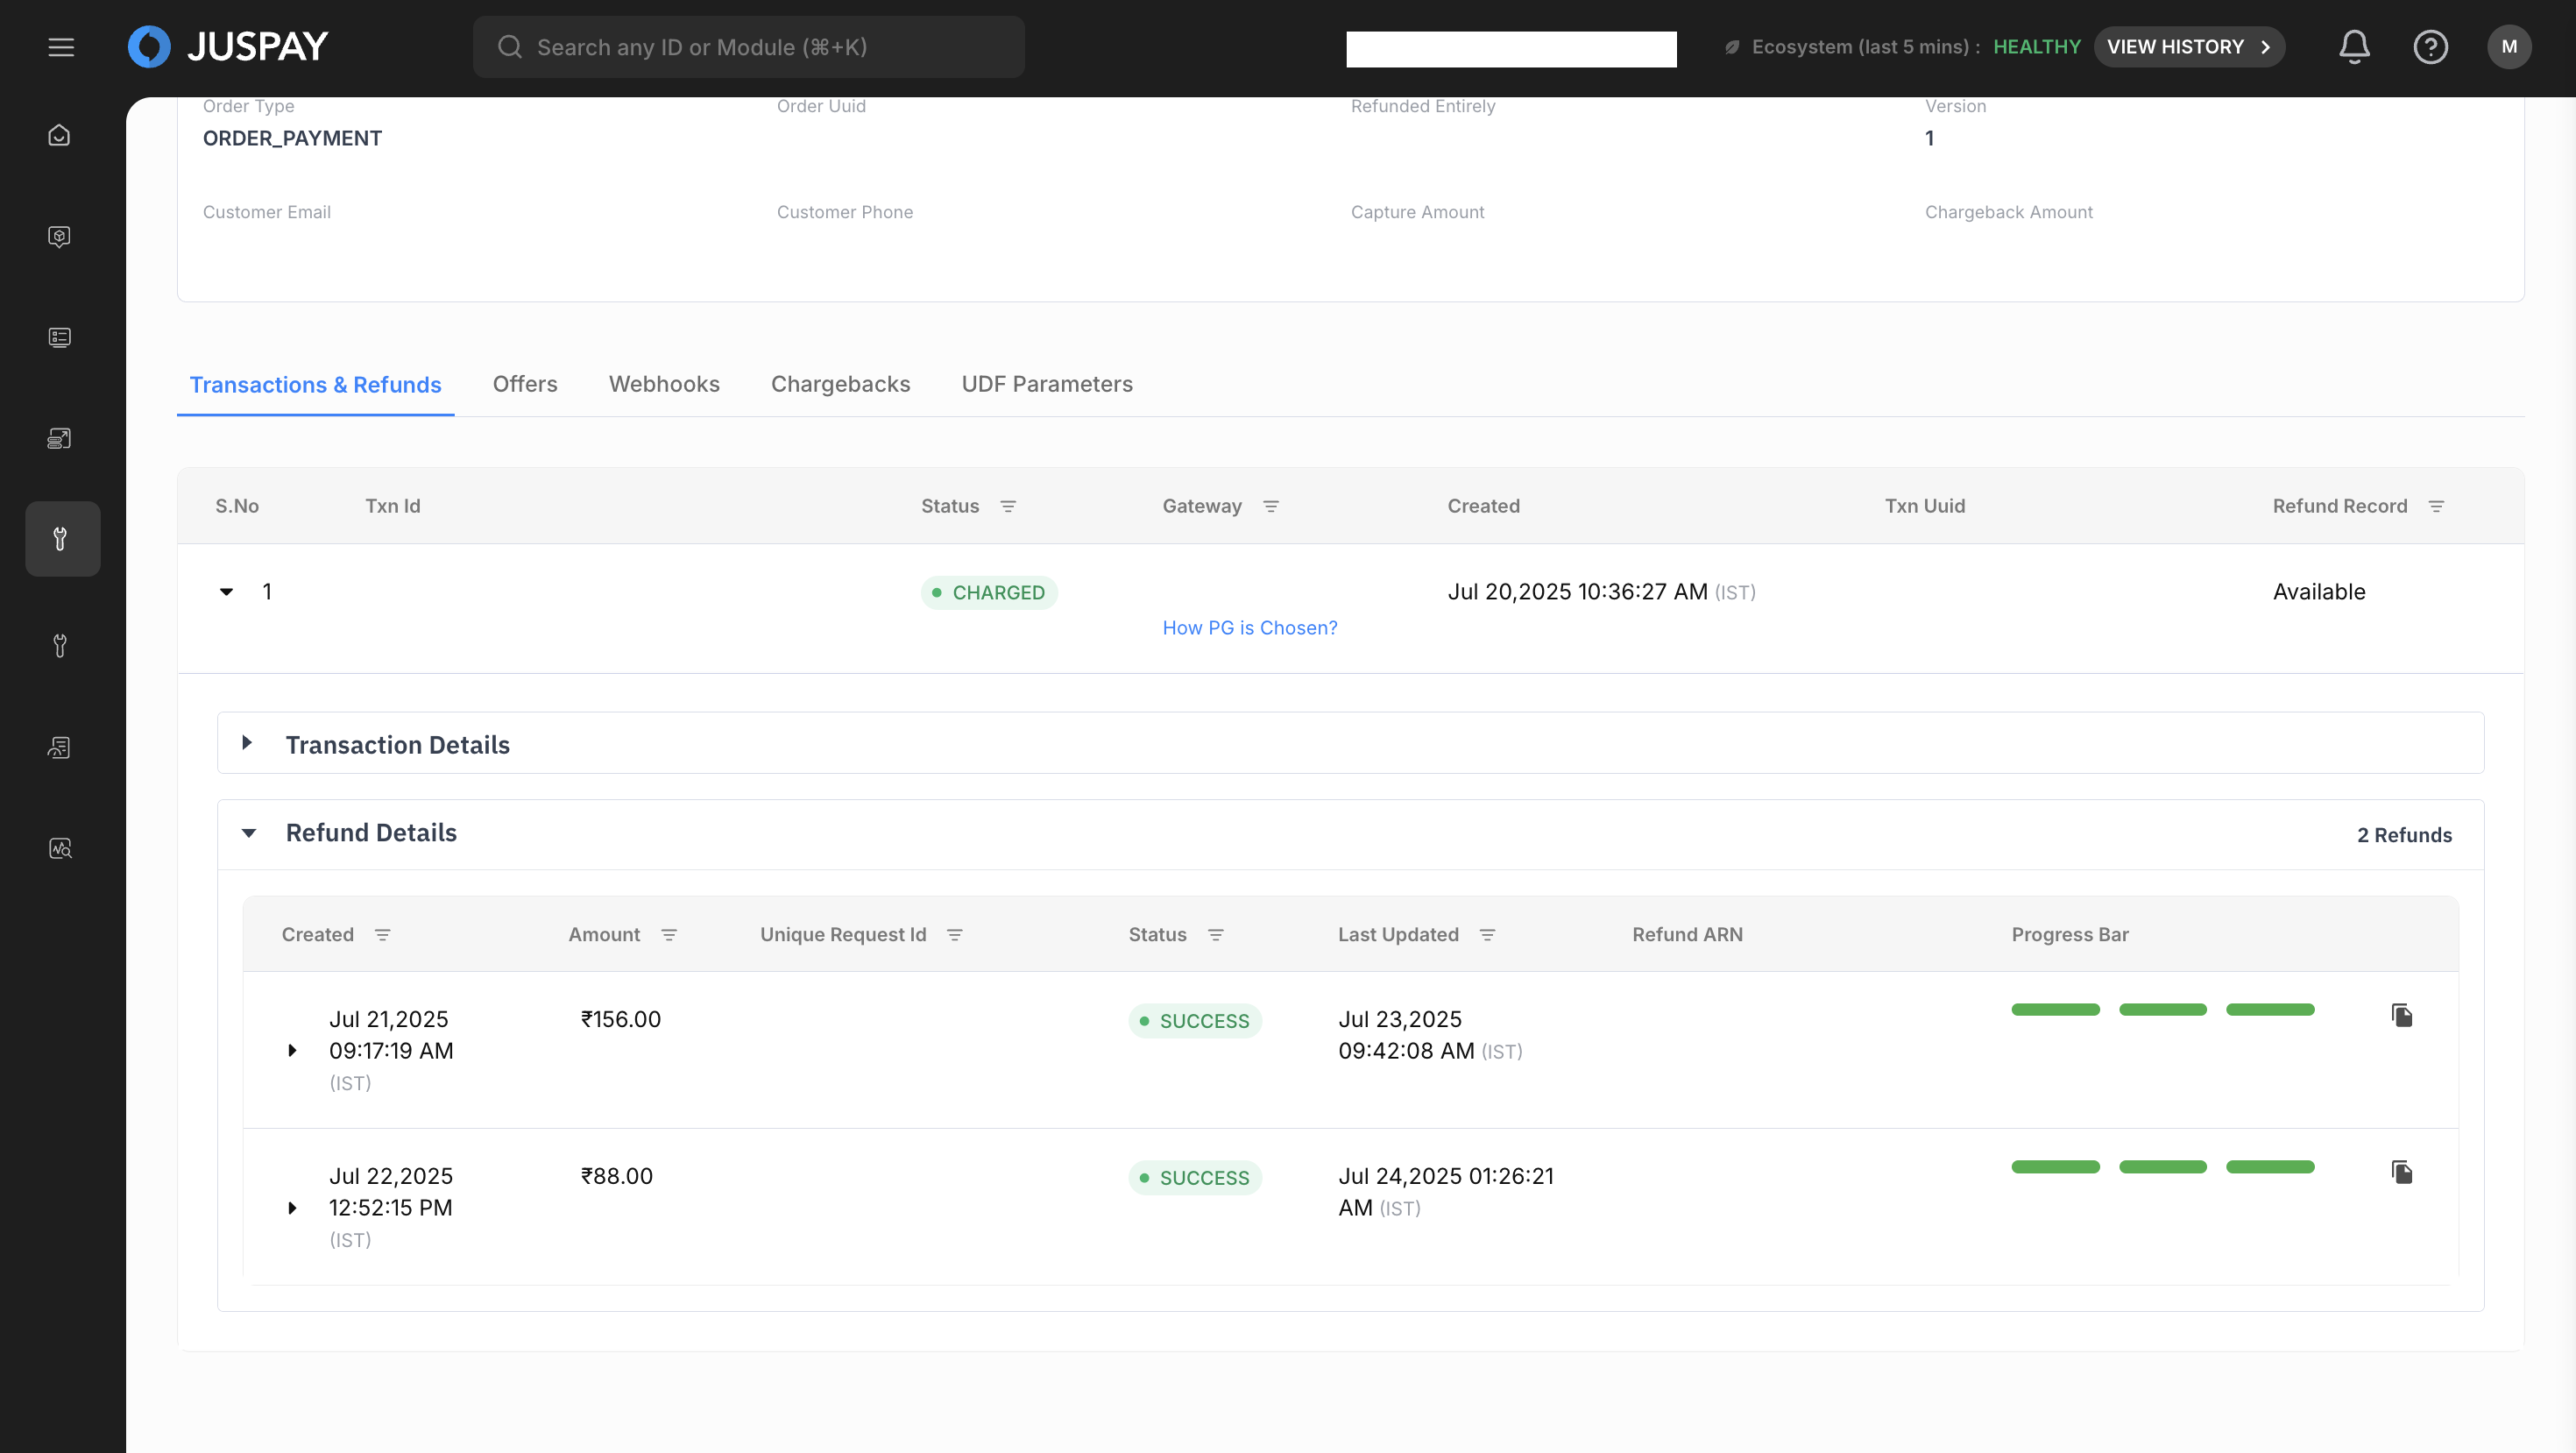The height and width of the screenshot is (1453, 2576).
Task: Click the home icon in sidebar
Action: click(x=60, y=135)
